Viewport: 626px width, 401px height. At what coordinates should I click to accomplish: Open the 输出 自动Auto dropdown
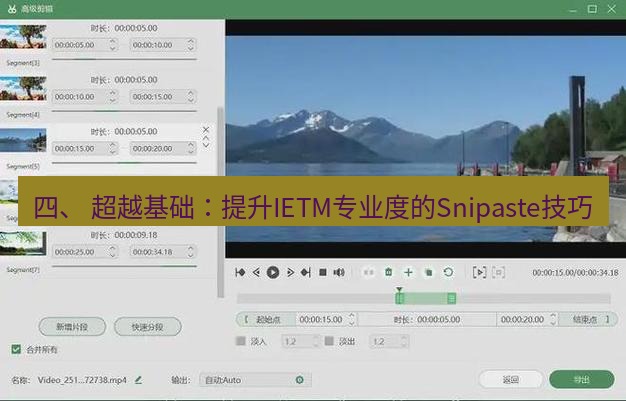click(255, 380)
